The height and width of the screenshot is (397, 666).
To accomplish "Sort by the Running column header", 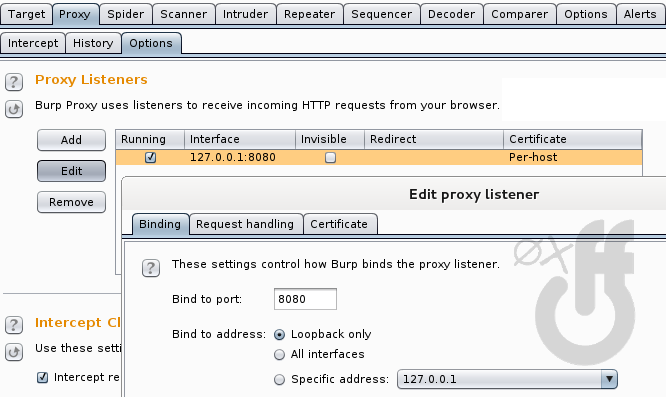I will (150, 139).
